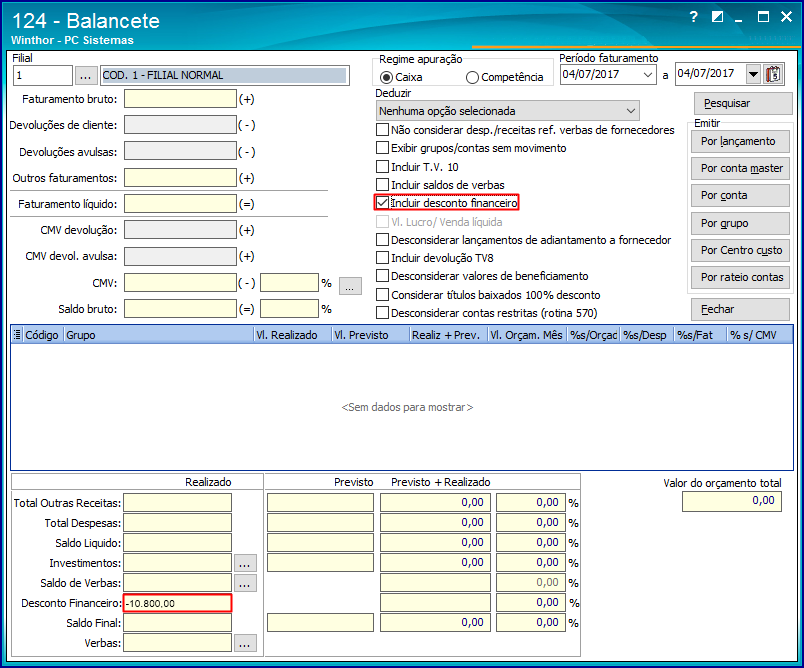
Task: Toggle Considerar títulos baixados 100% desconto
Action: (383, 295)
